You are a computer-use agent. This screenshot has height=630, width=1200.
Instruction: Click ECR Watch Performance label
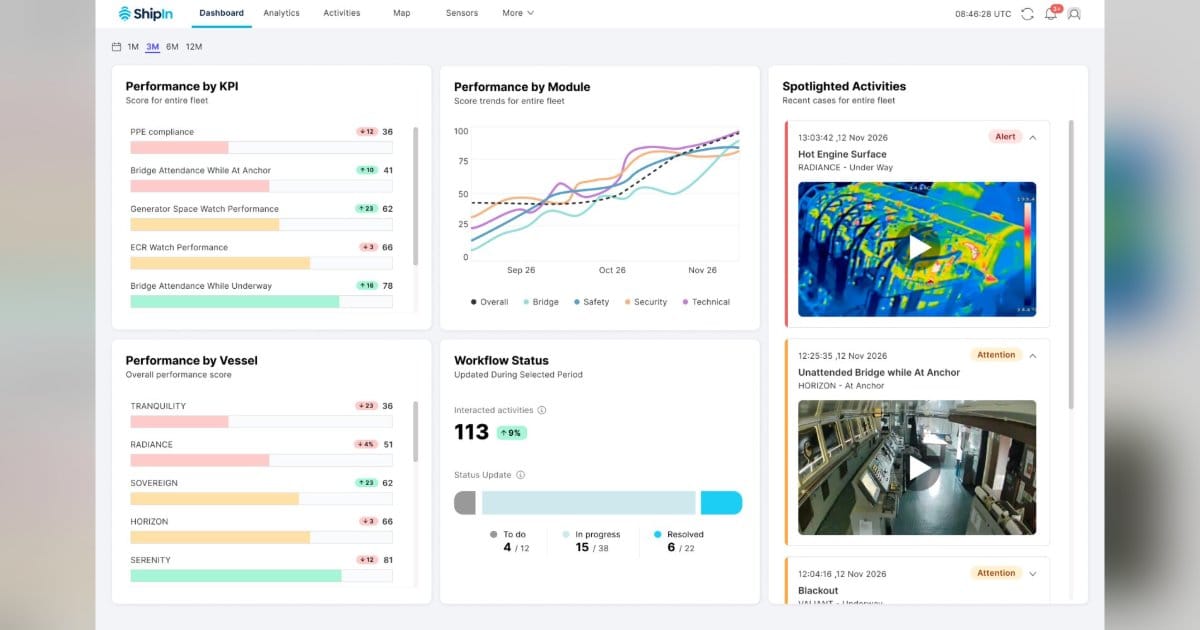(179, 247)
